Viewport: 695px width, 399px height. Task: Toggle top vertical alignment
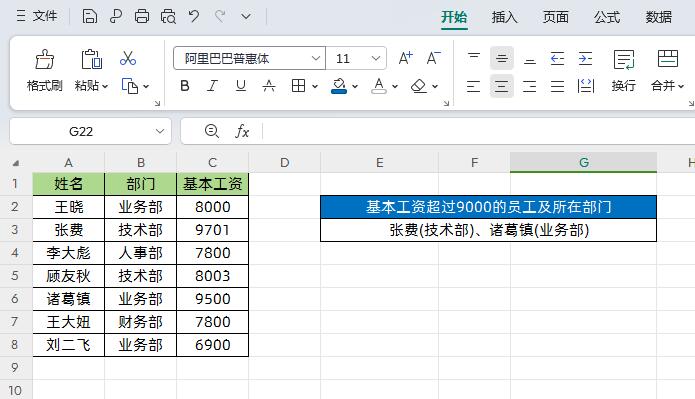click(x=474, y=58)
